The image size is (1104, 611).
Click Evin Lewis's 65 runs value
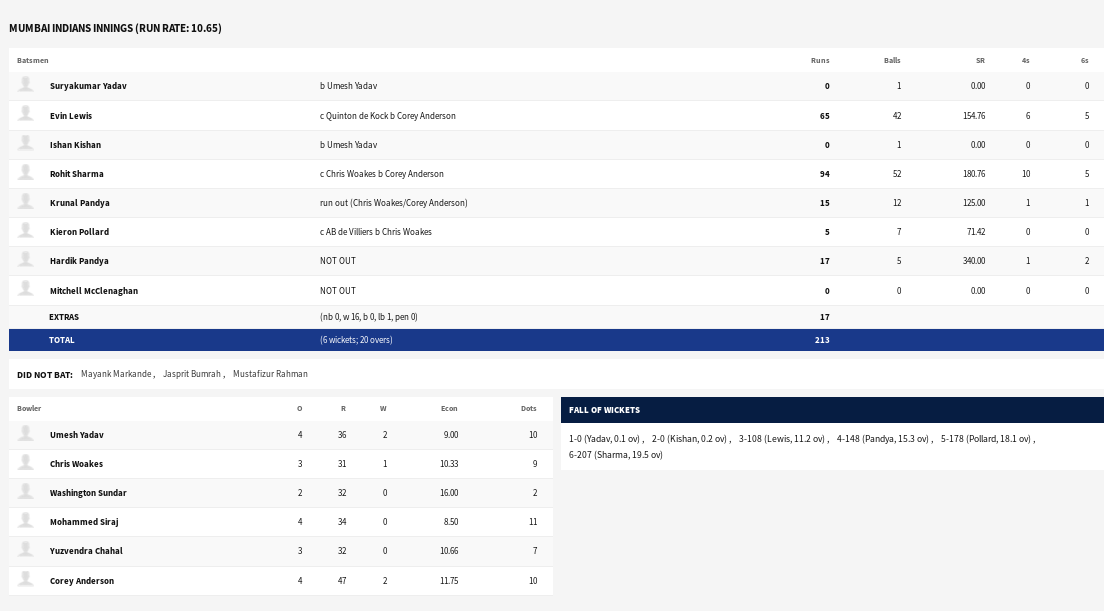(824, 116)
